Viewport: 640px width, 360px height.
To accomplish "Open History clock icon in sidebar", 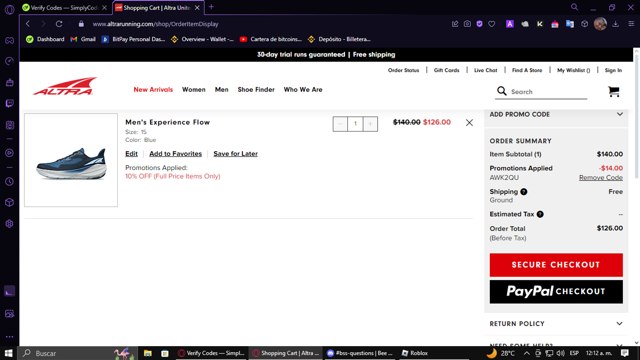I will [x=9, y=182].
